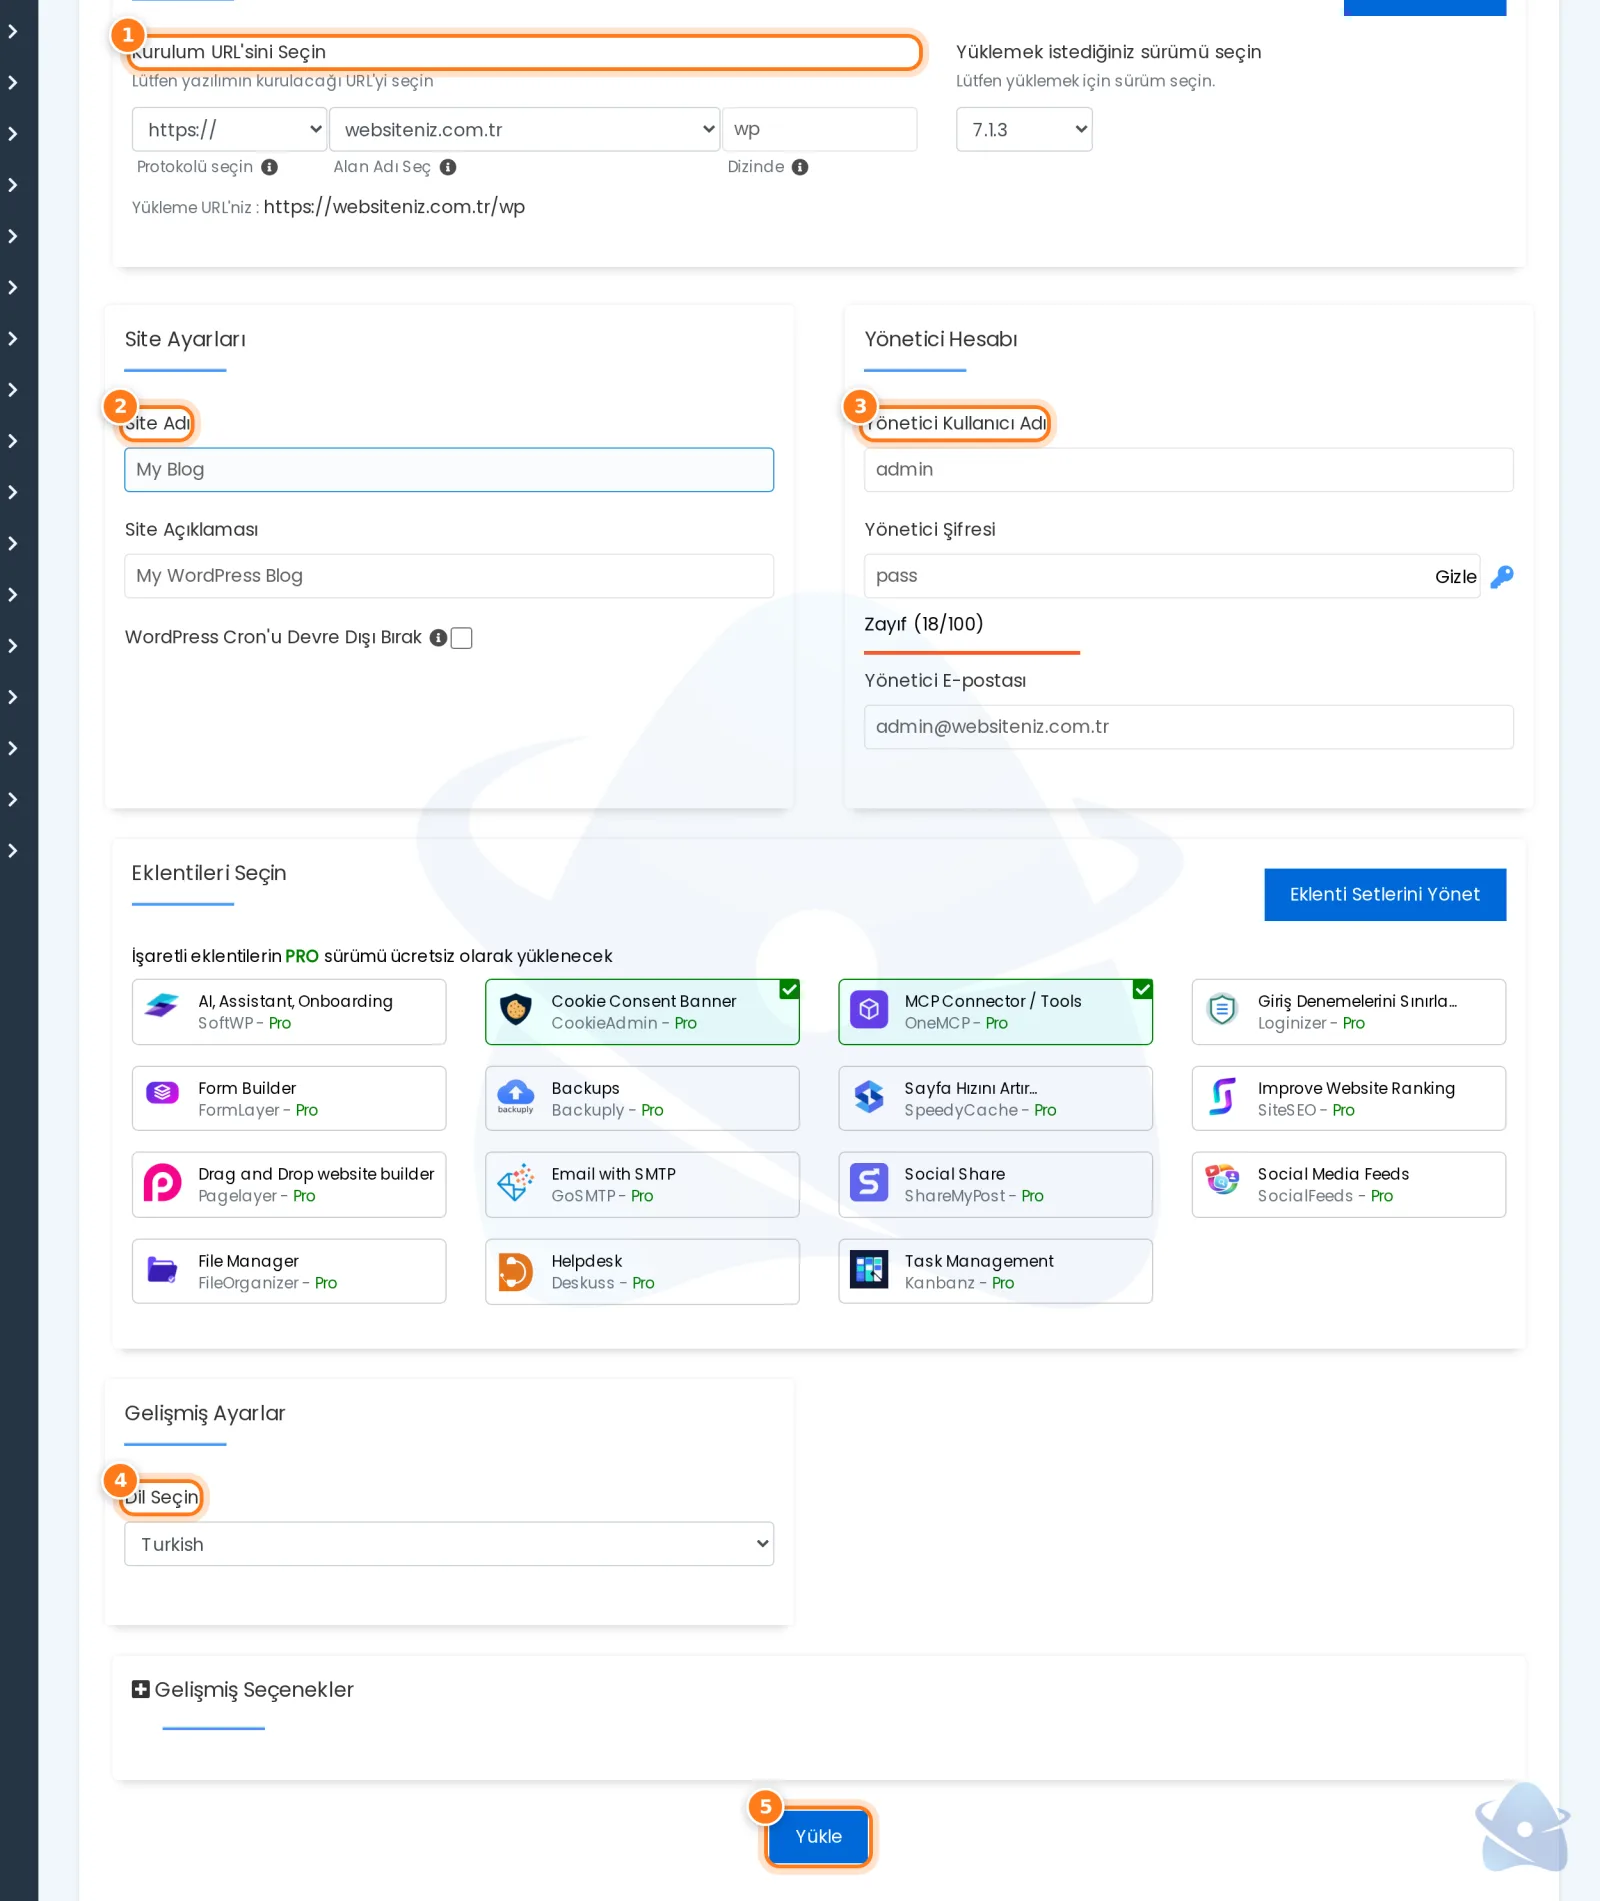Open the websiteniz.com.tr domain dropdown
The image size is (1600, 1901).
click(525, 130)
